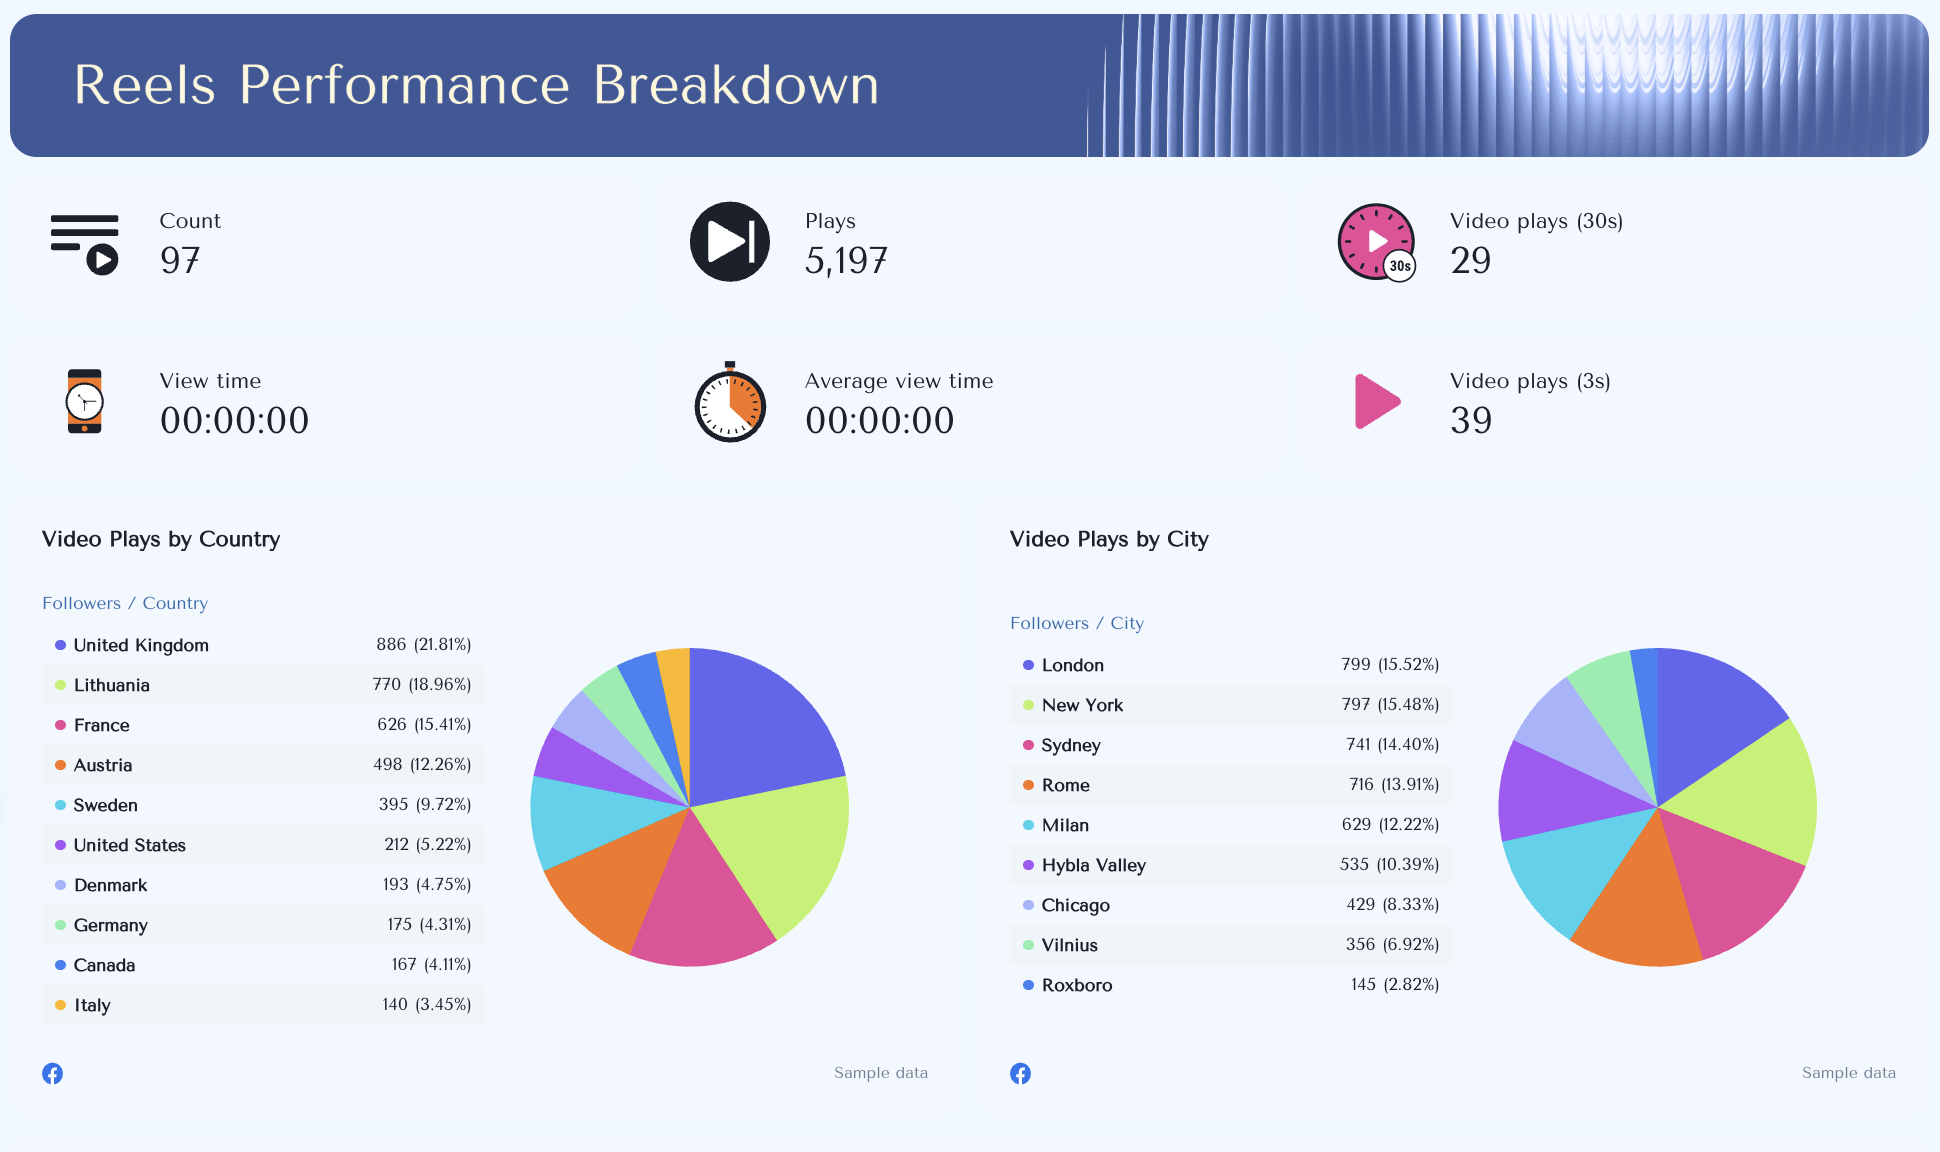Click the Sample data link under country chart
This screenshot has width=1940, height=1152.
[880, 1073]
